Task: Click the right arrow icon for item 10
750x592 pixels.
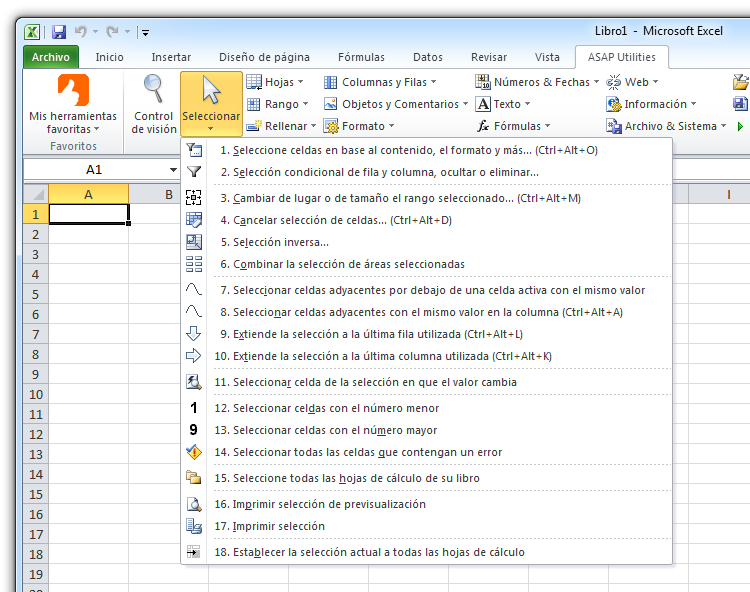Action: [194, 356]
